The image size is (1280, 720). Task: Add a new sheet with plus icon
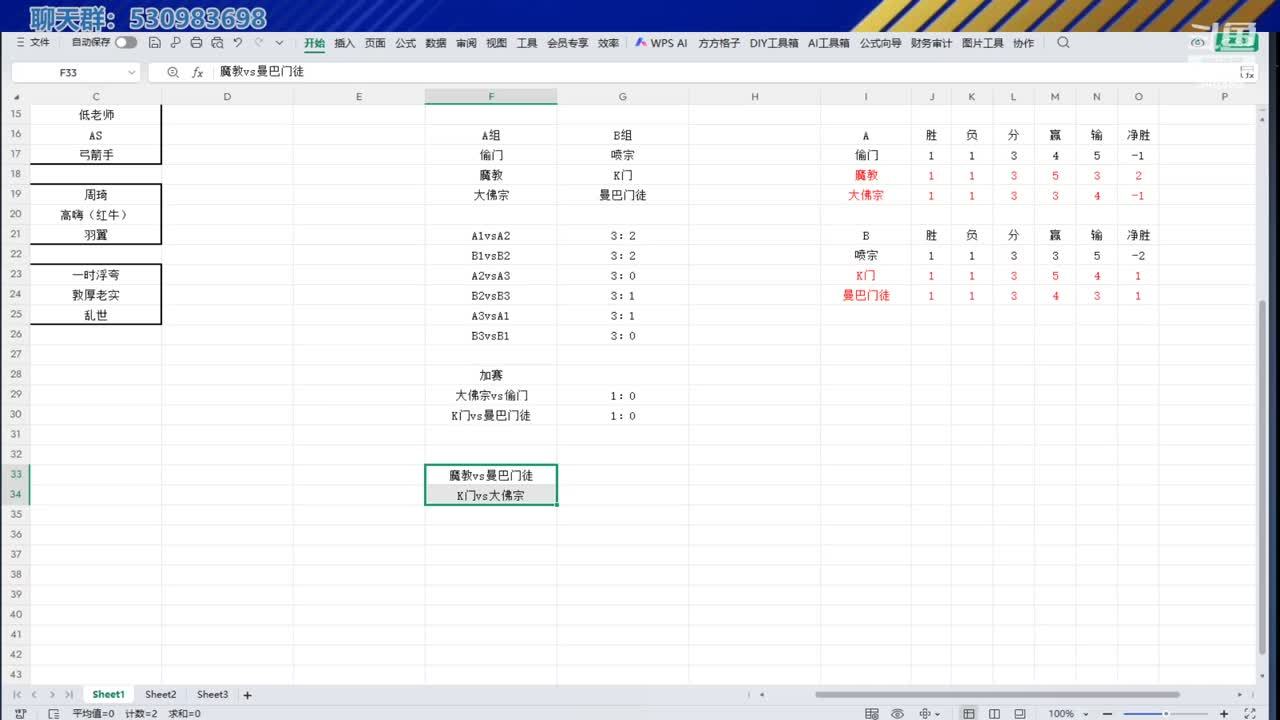(x=248, y=695)
